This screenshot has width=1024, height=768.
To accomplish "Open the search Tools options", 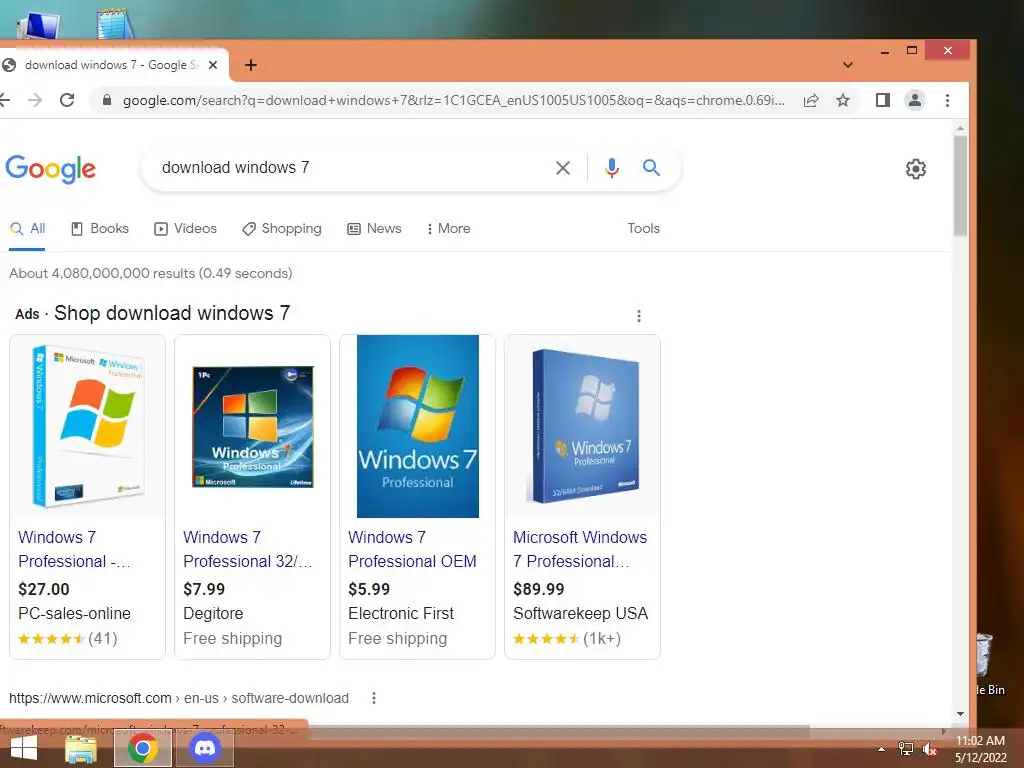I will coord(643,229).
